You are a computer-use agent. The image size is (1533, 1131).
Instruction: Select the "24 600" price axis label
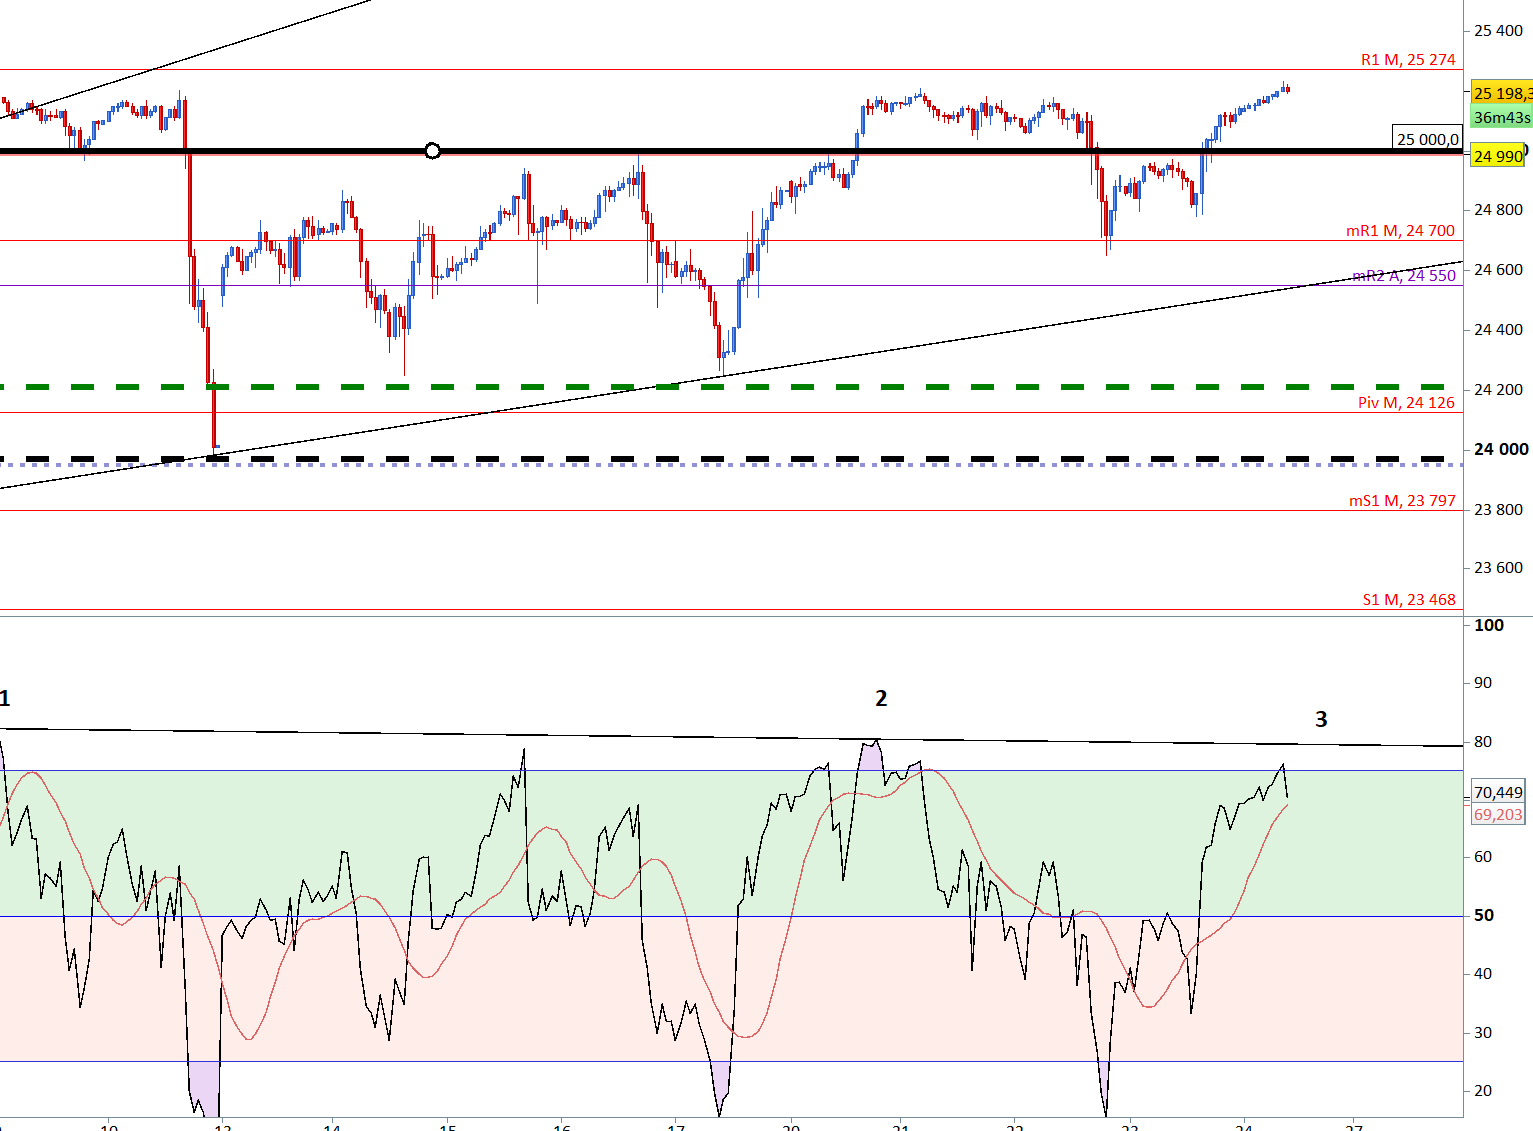[1498, 270]
